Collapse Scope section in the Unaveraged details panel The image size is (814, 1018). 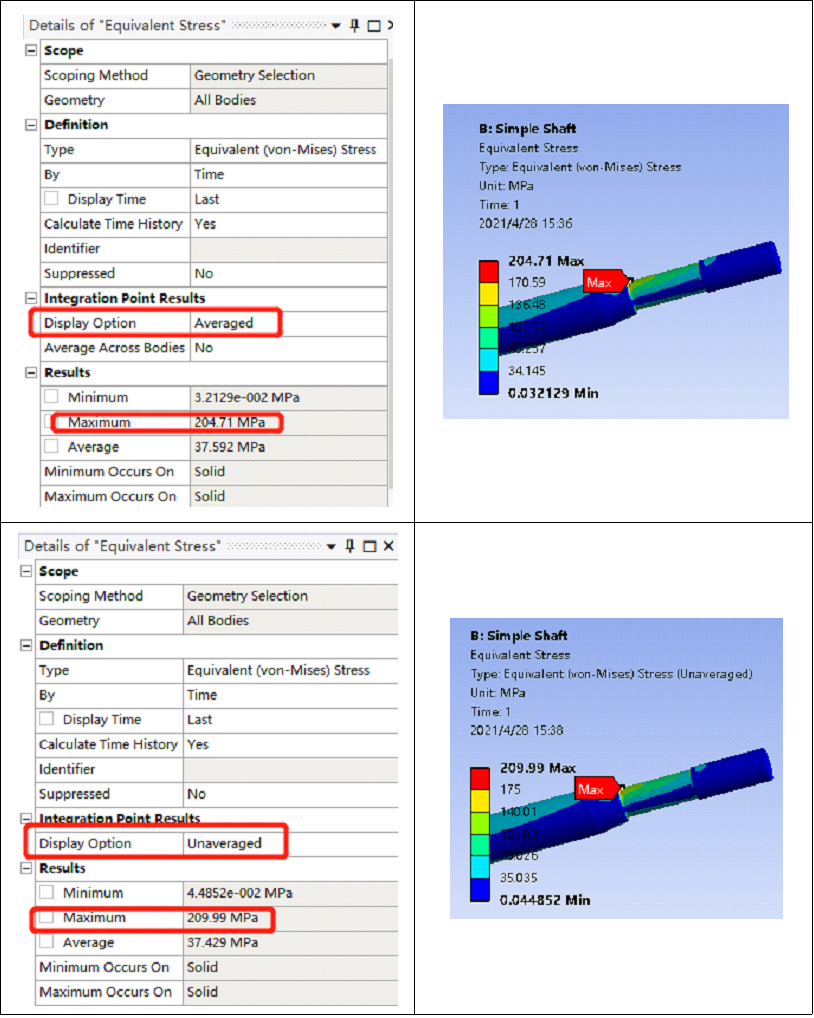(x=26, y=571)
